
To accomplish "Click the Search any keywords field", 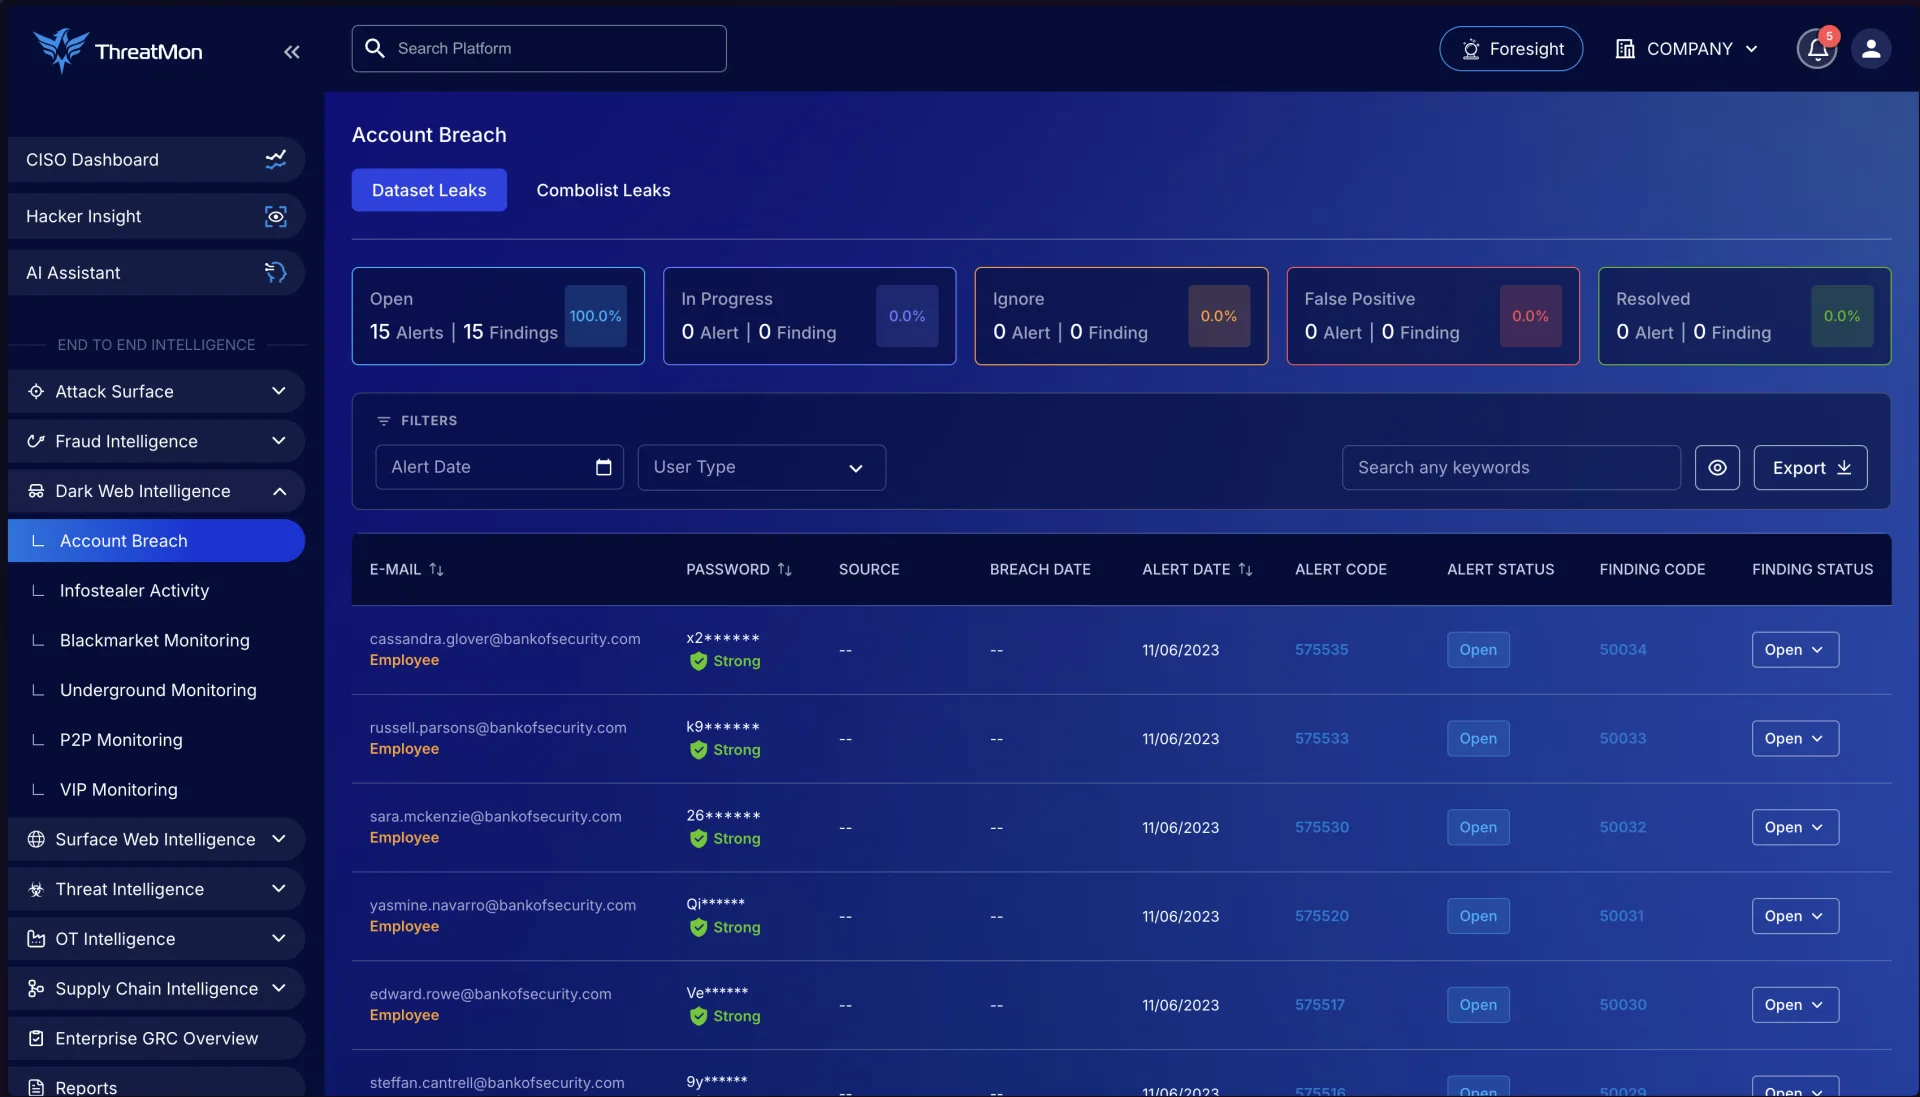I will [x=1511, y=467].
